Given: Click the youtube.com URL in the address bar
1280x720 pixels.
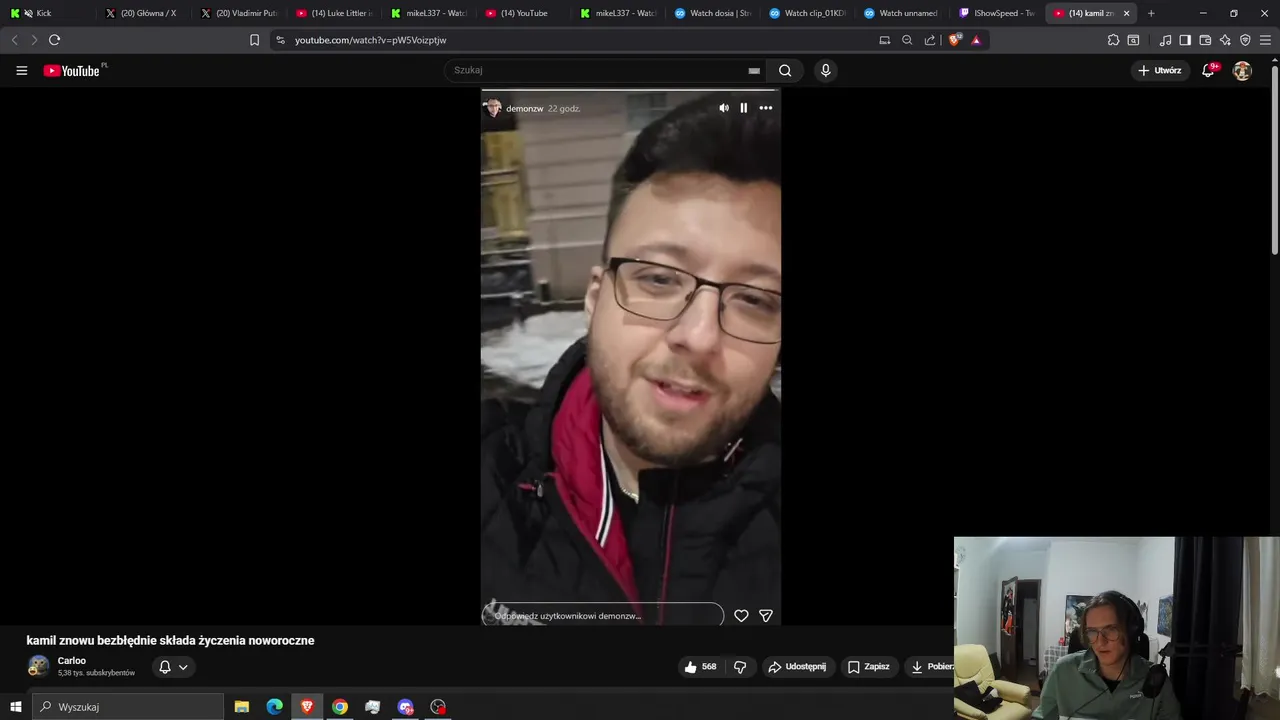Looking at the screenshot, I should tap(370, 40).
